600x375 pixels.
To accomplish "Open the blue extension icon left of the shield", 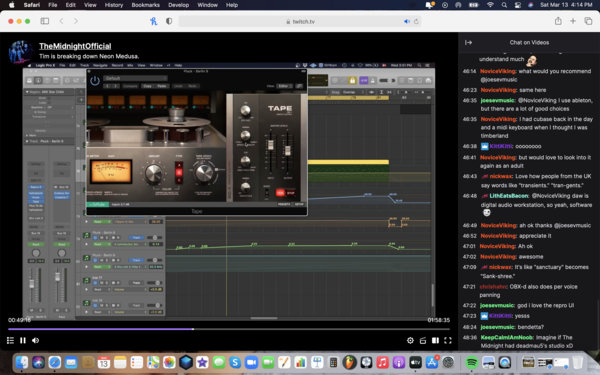I will point(153,21).
